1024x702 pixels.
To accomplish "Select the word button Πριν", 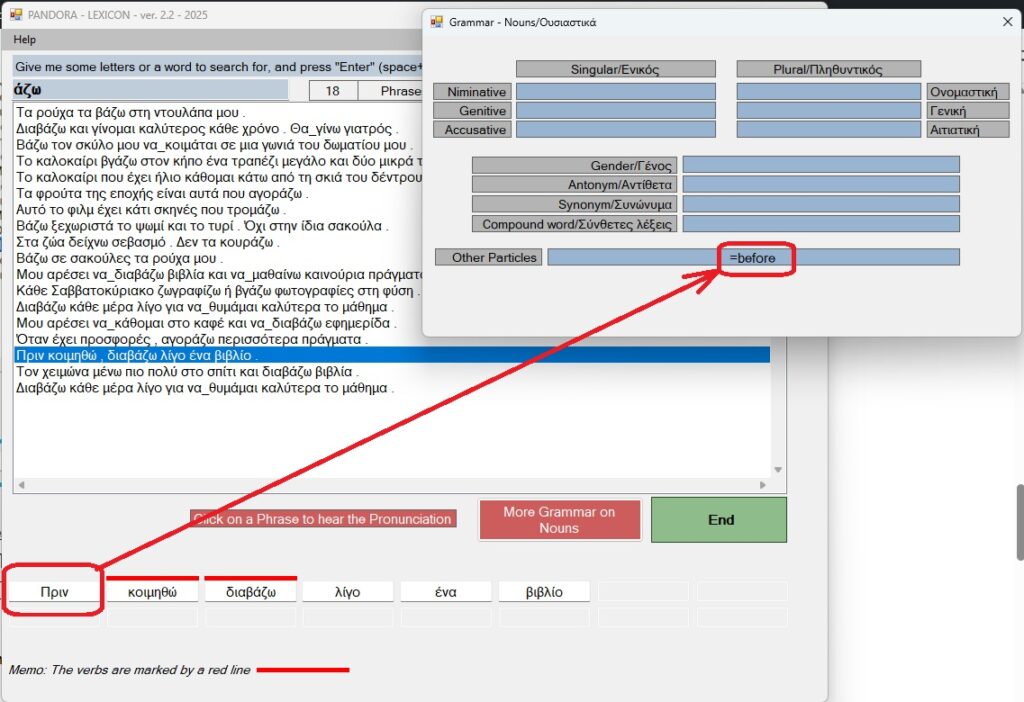I will pyautogui.click(x=54, y=592).
